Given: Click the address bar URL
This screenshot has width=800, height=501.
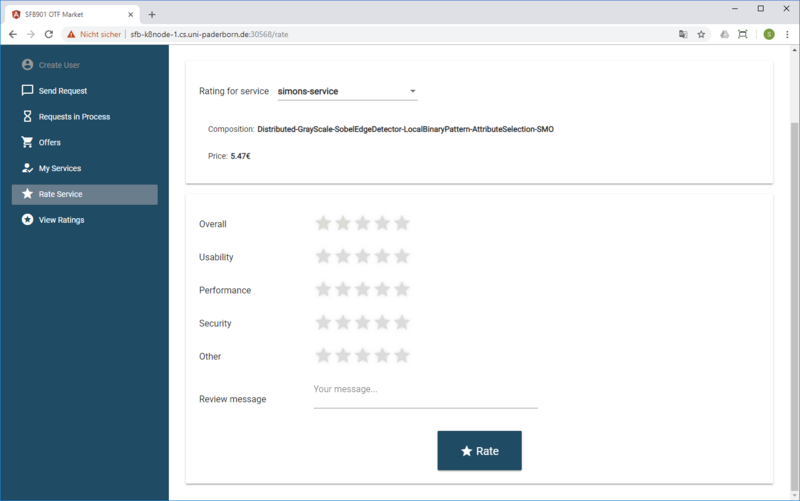Looking at the screenshot, I should tap(209, 34).
